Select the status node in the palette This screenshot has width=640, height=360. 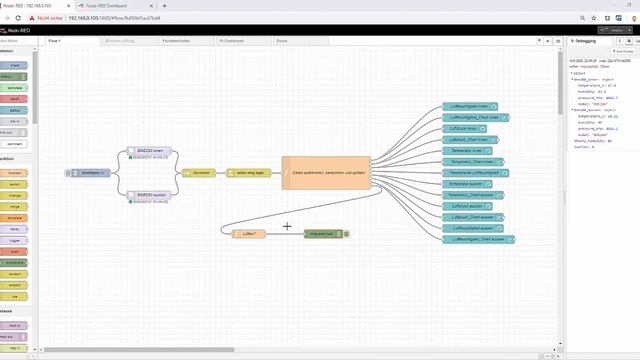tap(14, 110)
